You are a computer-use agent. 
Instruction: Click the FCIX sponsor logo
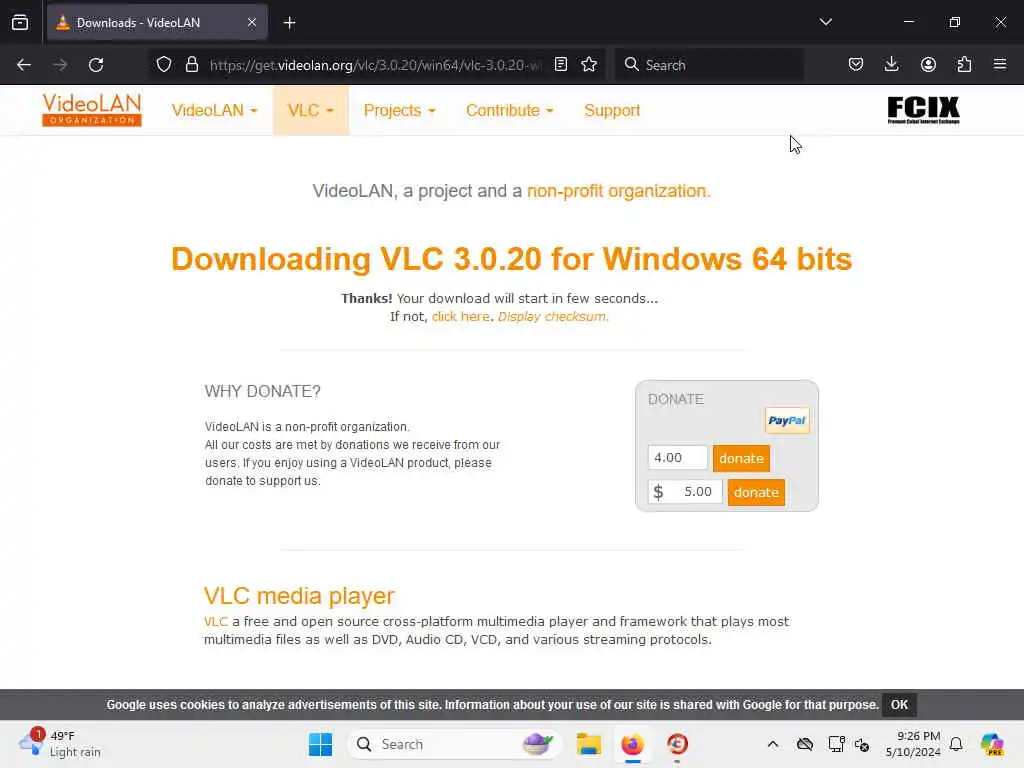click(x=923, y=110)
